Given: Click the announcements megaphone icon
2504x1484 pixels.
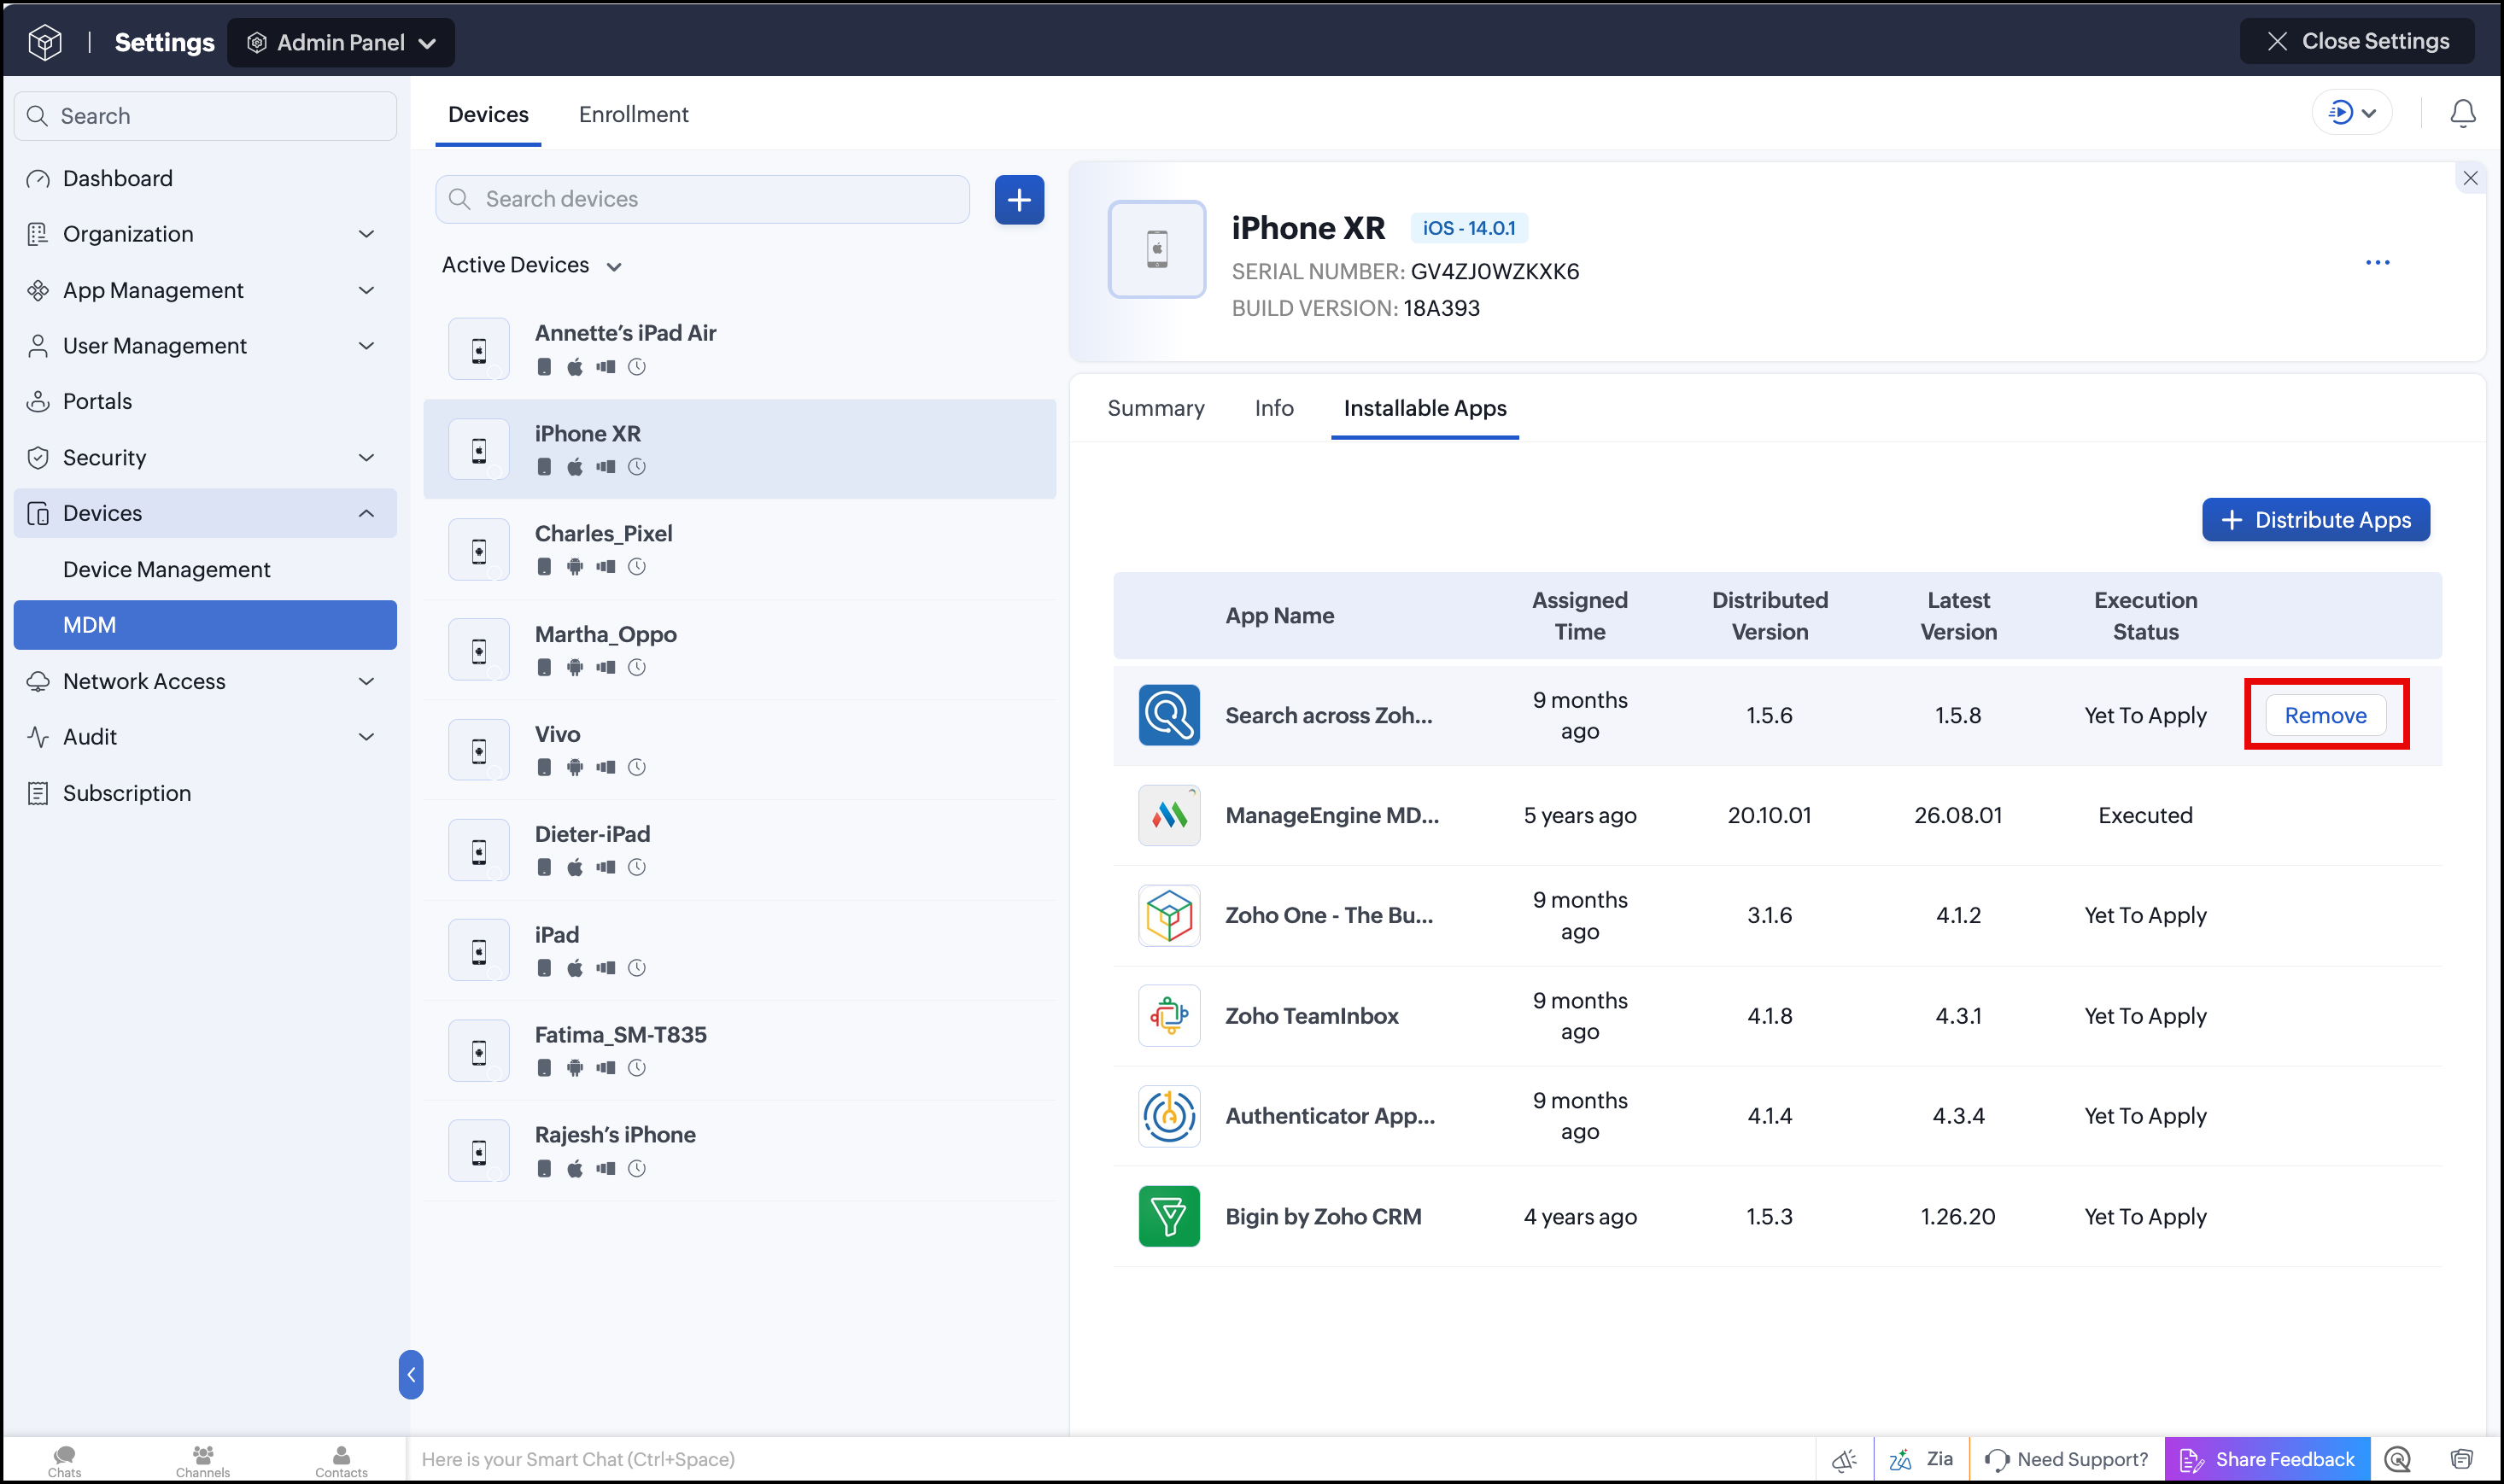Looking at the screenshot, I should (x=1844, y=1460).
